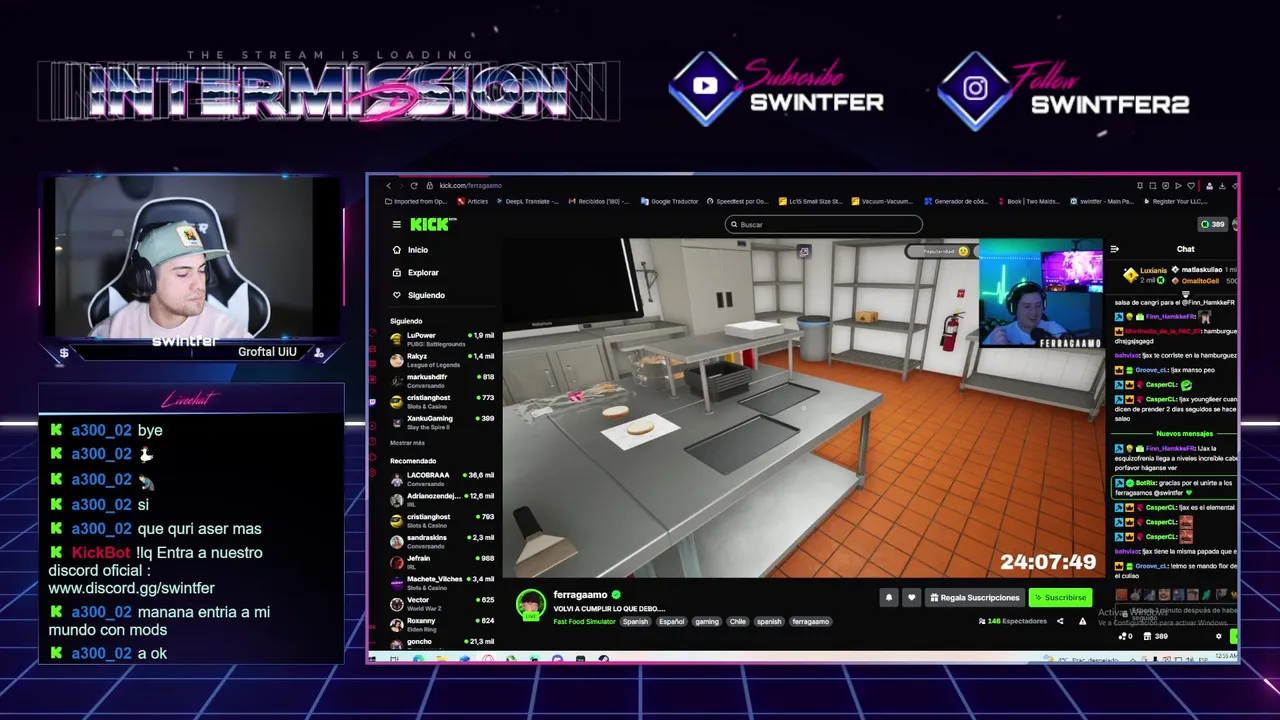The height and width of the screenshot is (720, 1280).
Task: Open sandraskins recommended channel
Action: click(442, 541)
